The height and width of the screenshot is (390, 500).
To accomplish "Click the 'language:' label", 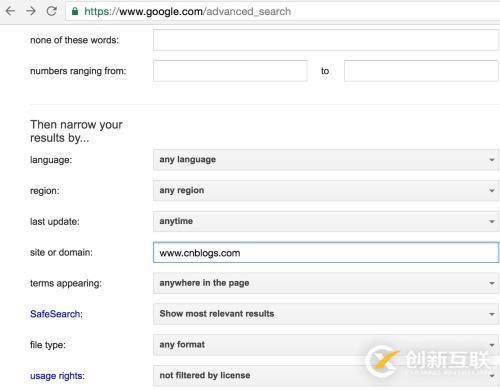I will [x=51, y=160].
